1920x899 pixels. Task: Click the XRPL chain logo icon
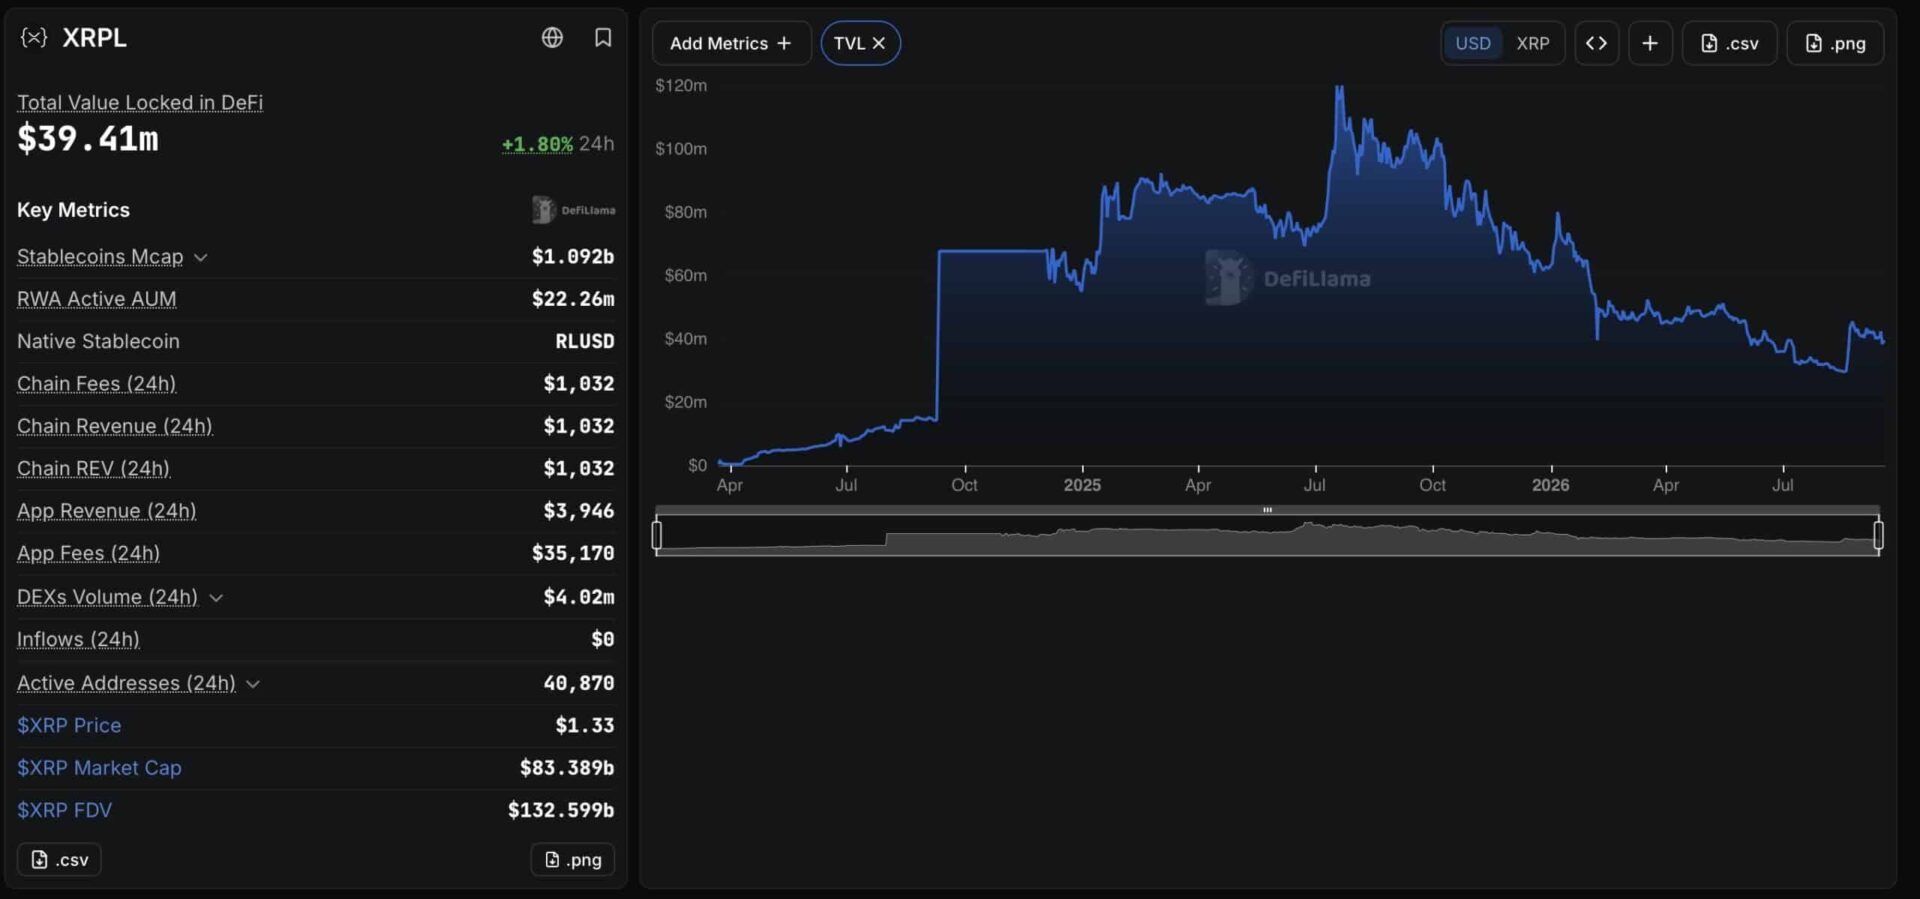[x=34, y=38]
